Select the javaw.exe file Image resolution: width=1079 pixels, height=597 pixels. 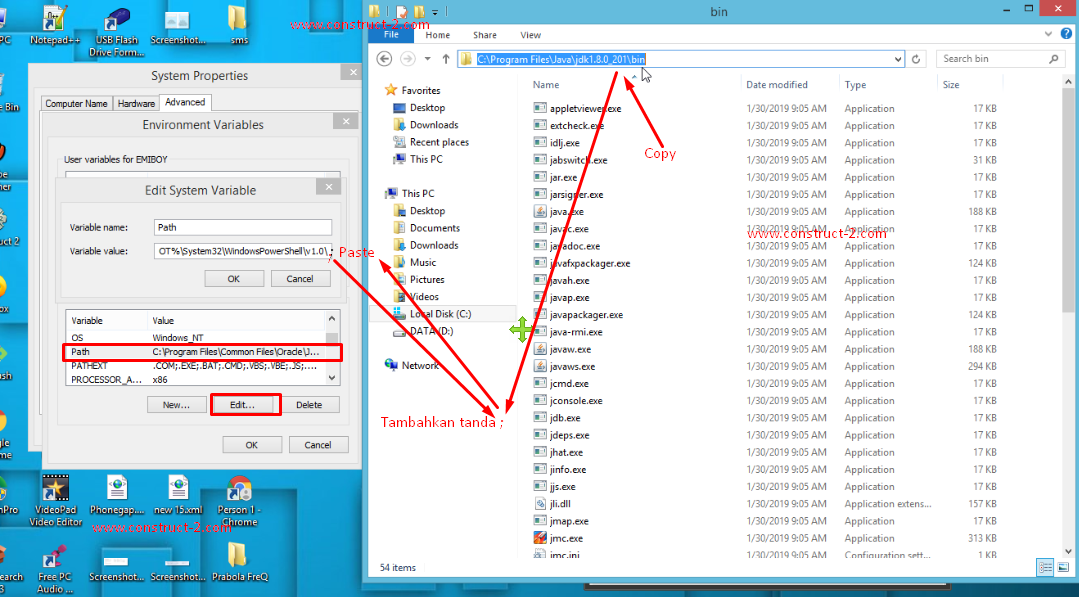tap(570, 349)
